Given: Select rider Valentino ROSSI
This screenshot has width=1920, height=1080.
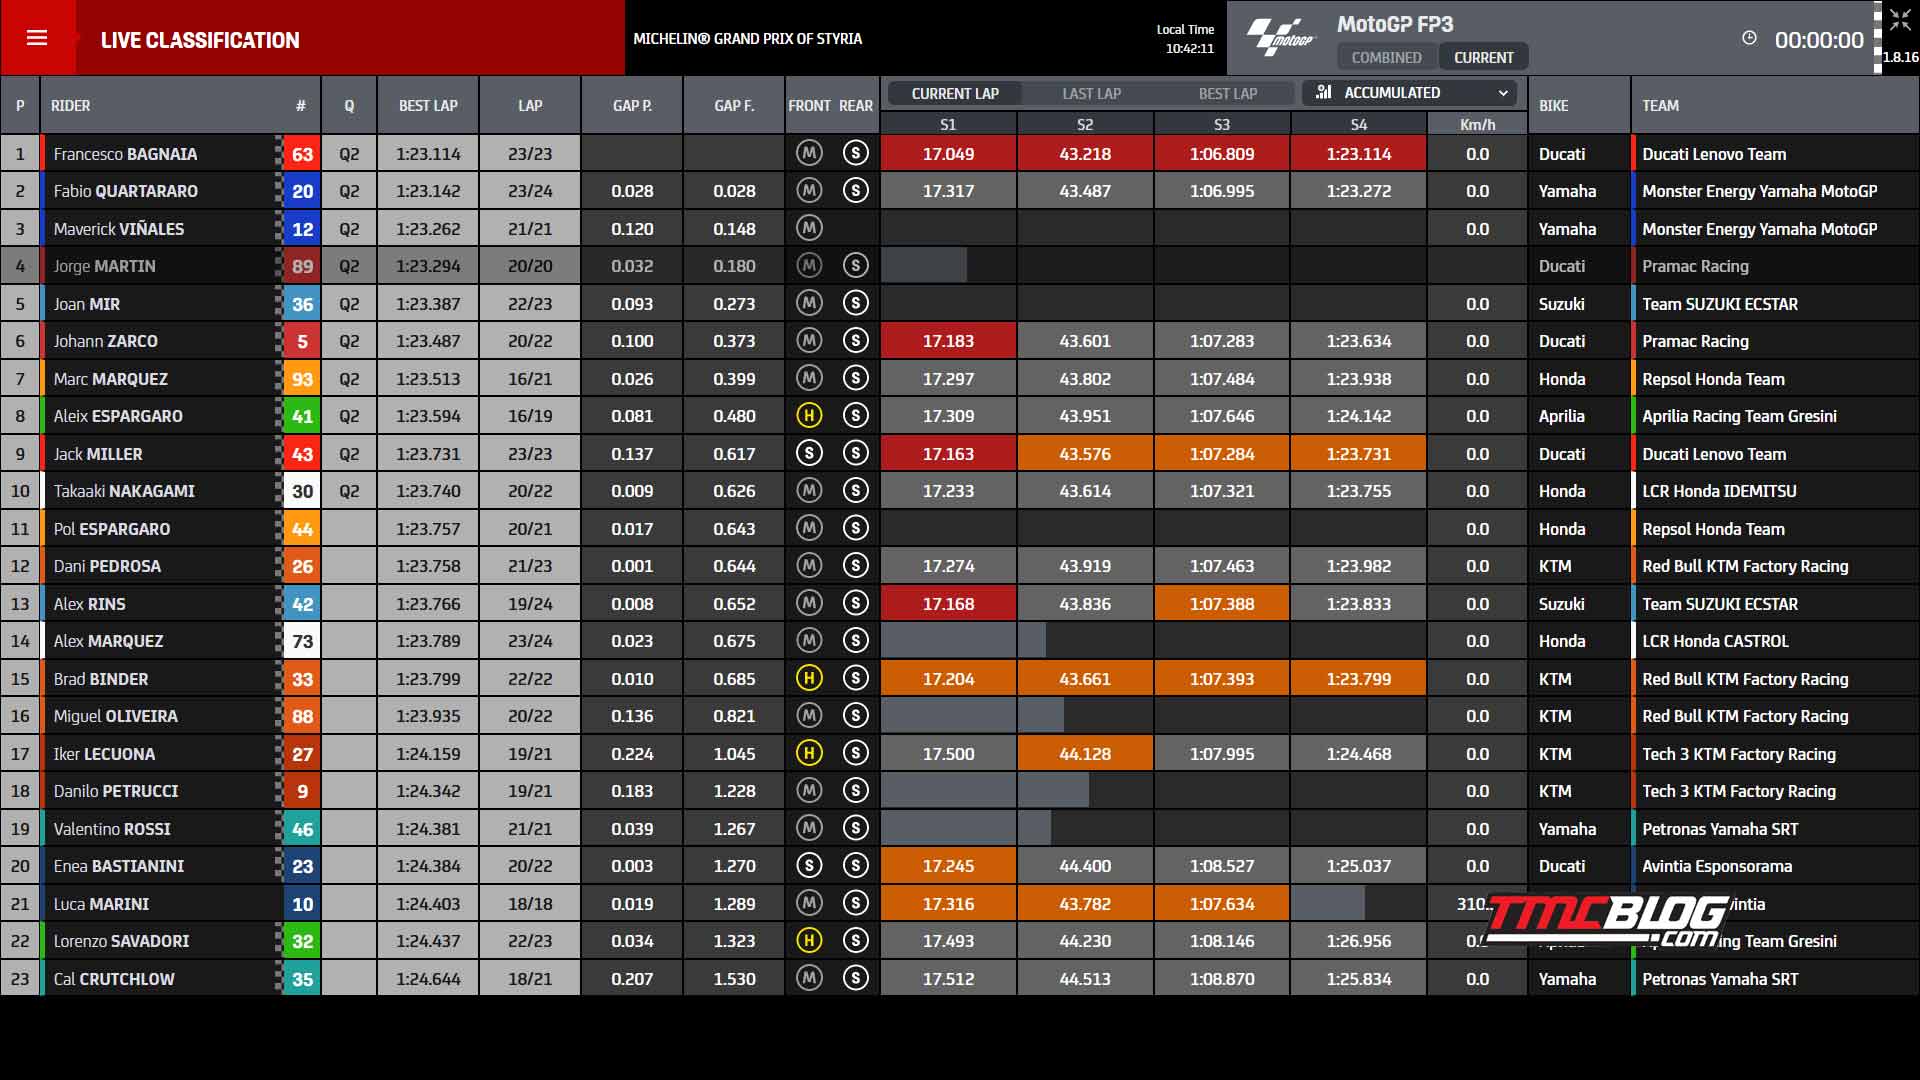Looking at the screenshot, I should [x=112, y=829].
